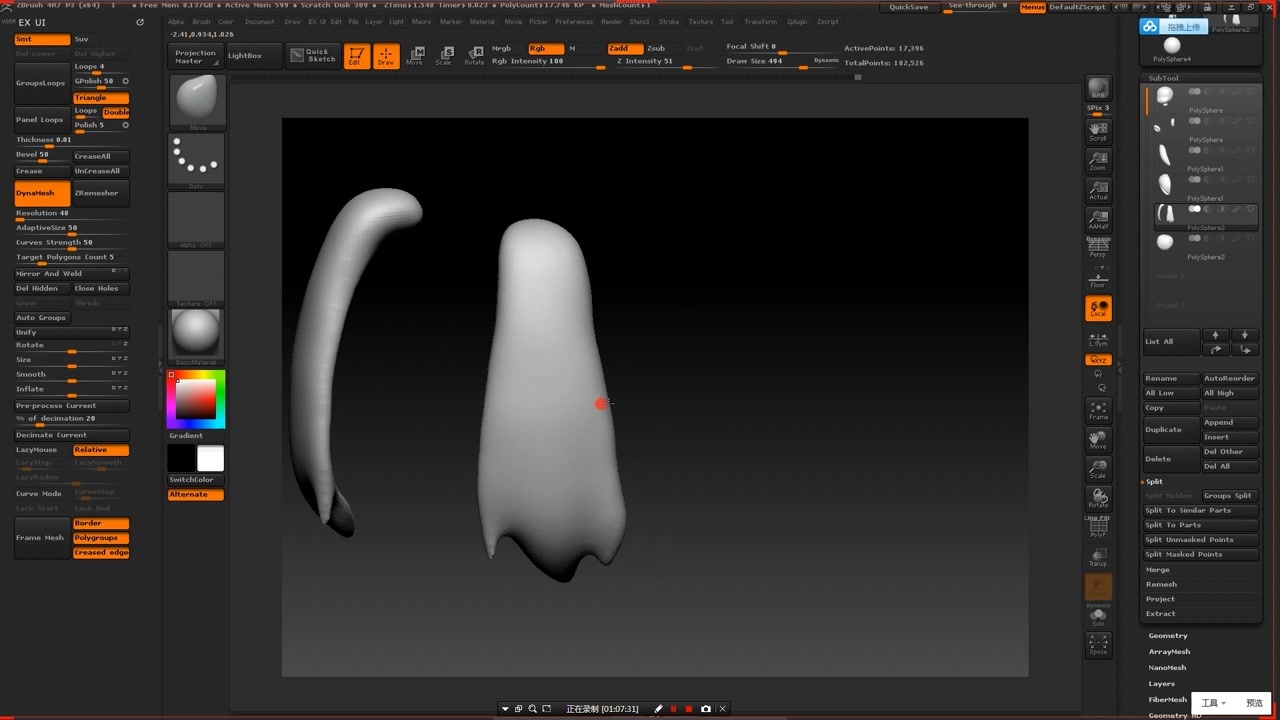Select the Rotate transform tool in top shelf
The height and width of the screenshot is (720, 1280).
474,56
